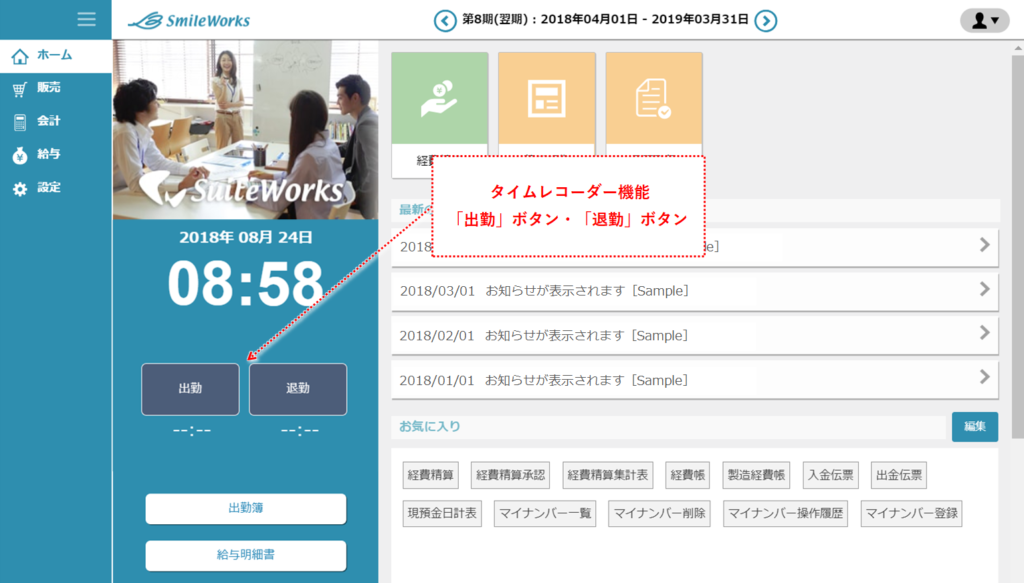Image resolution: width=1024 pixels, height=583 pixels.
Task: Click the orange approved document tile
Action: 654,99
